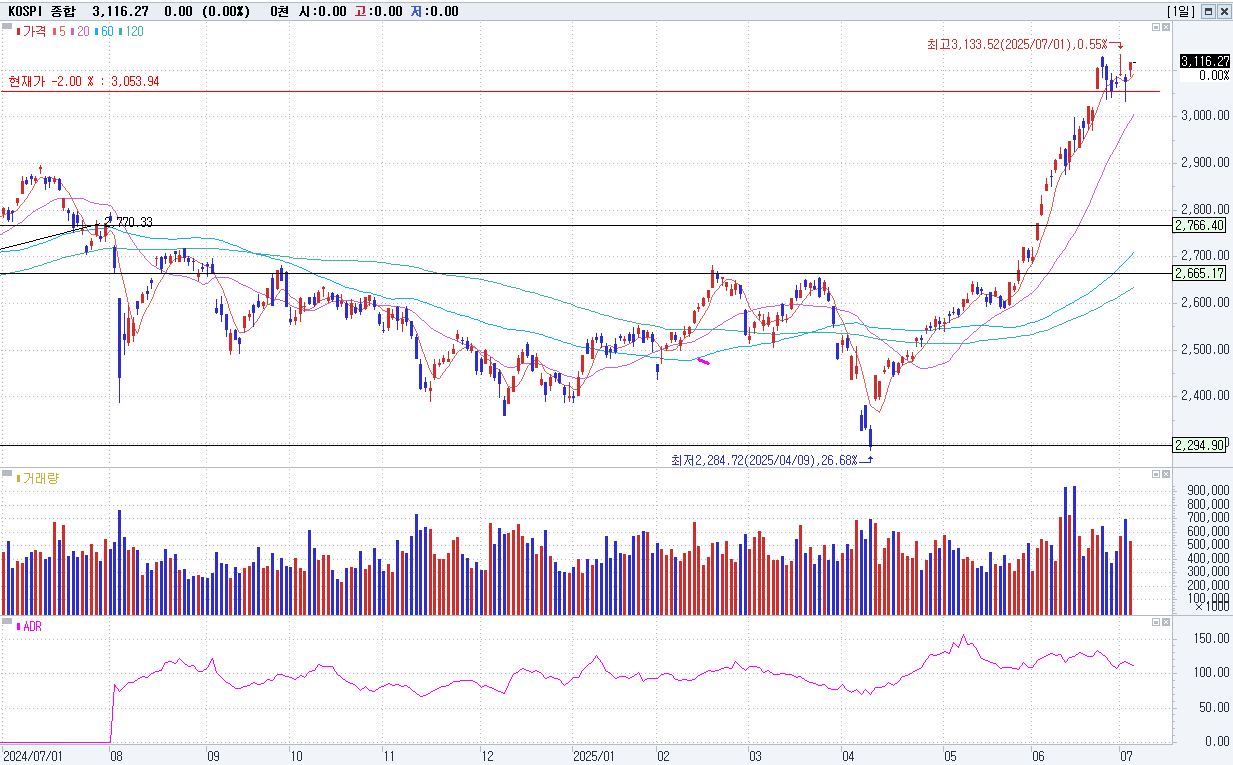The image size is (1233, 765).
Task: Minimize the ADR indicator pane
Action: pyautogui.click(x=1156, y=622)
